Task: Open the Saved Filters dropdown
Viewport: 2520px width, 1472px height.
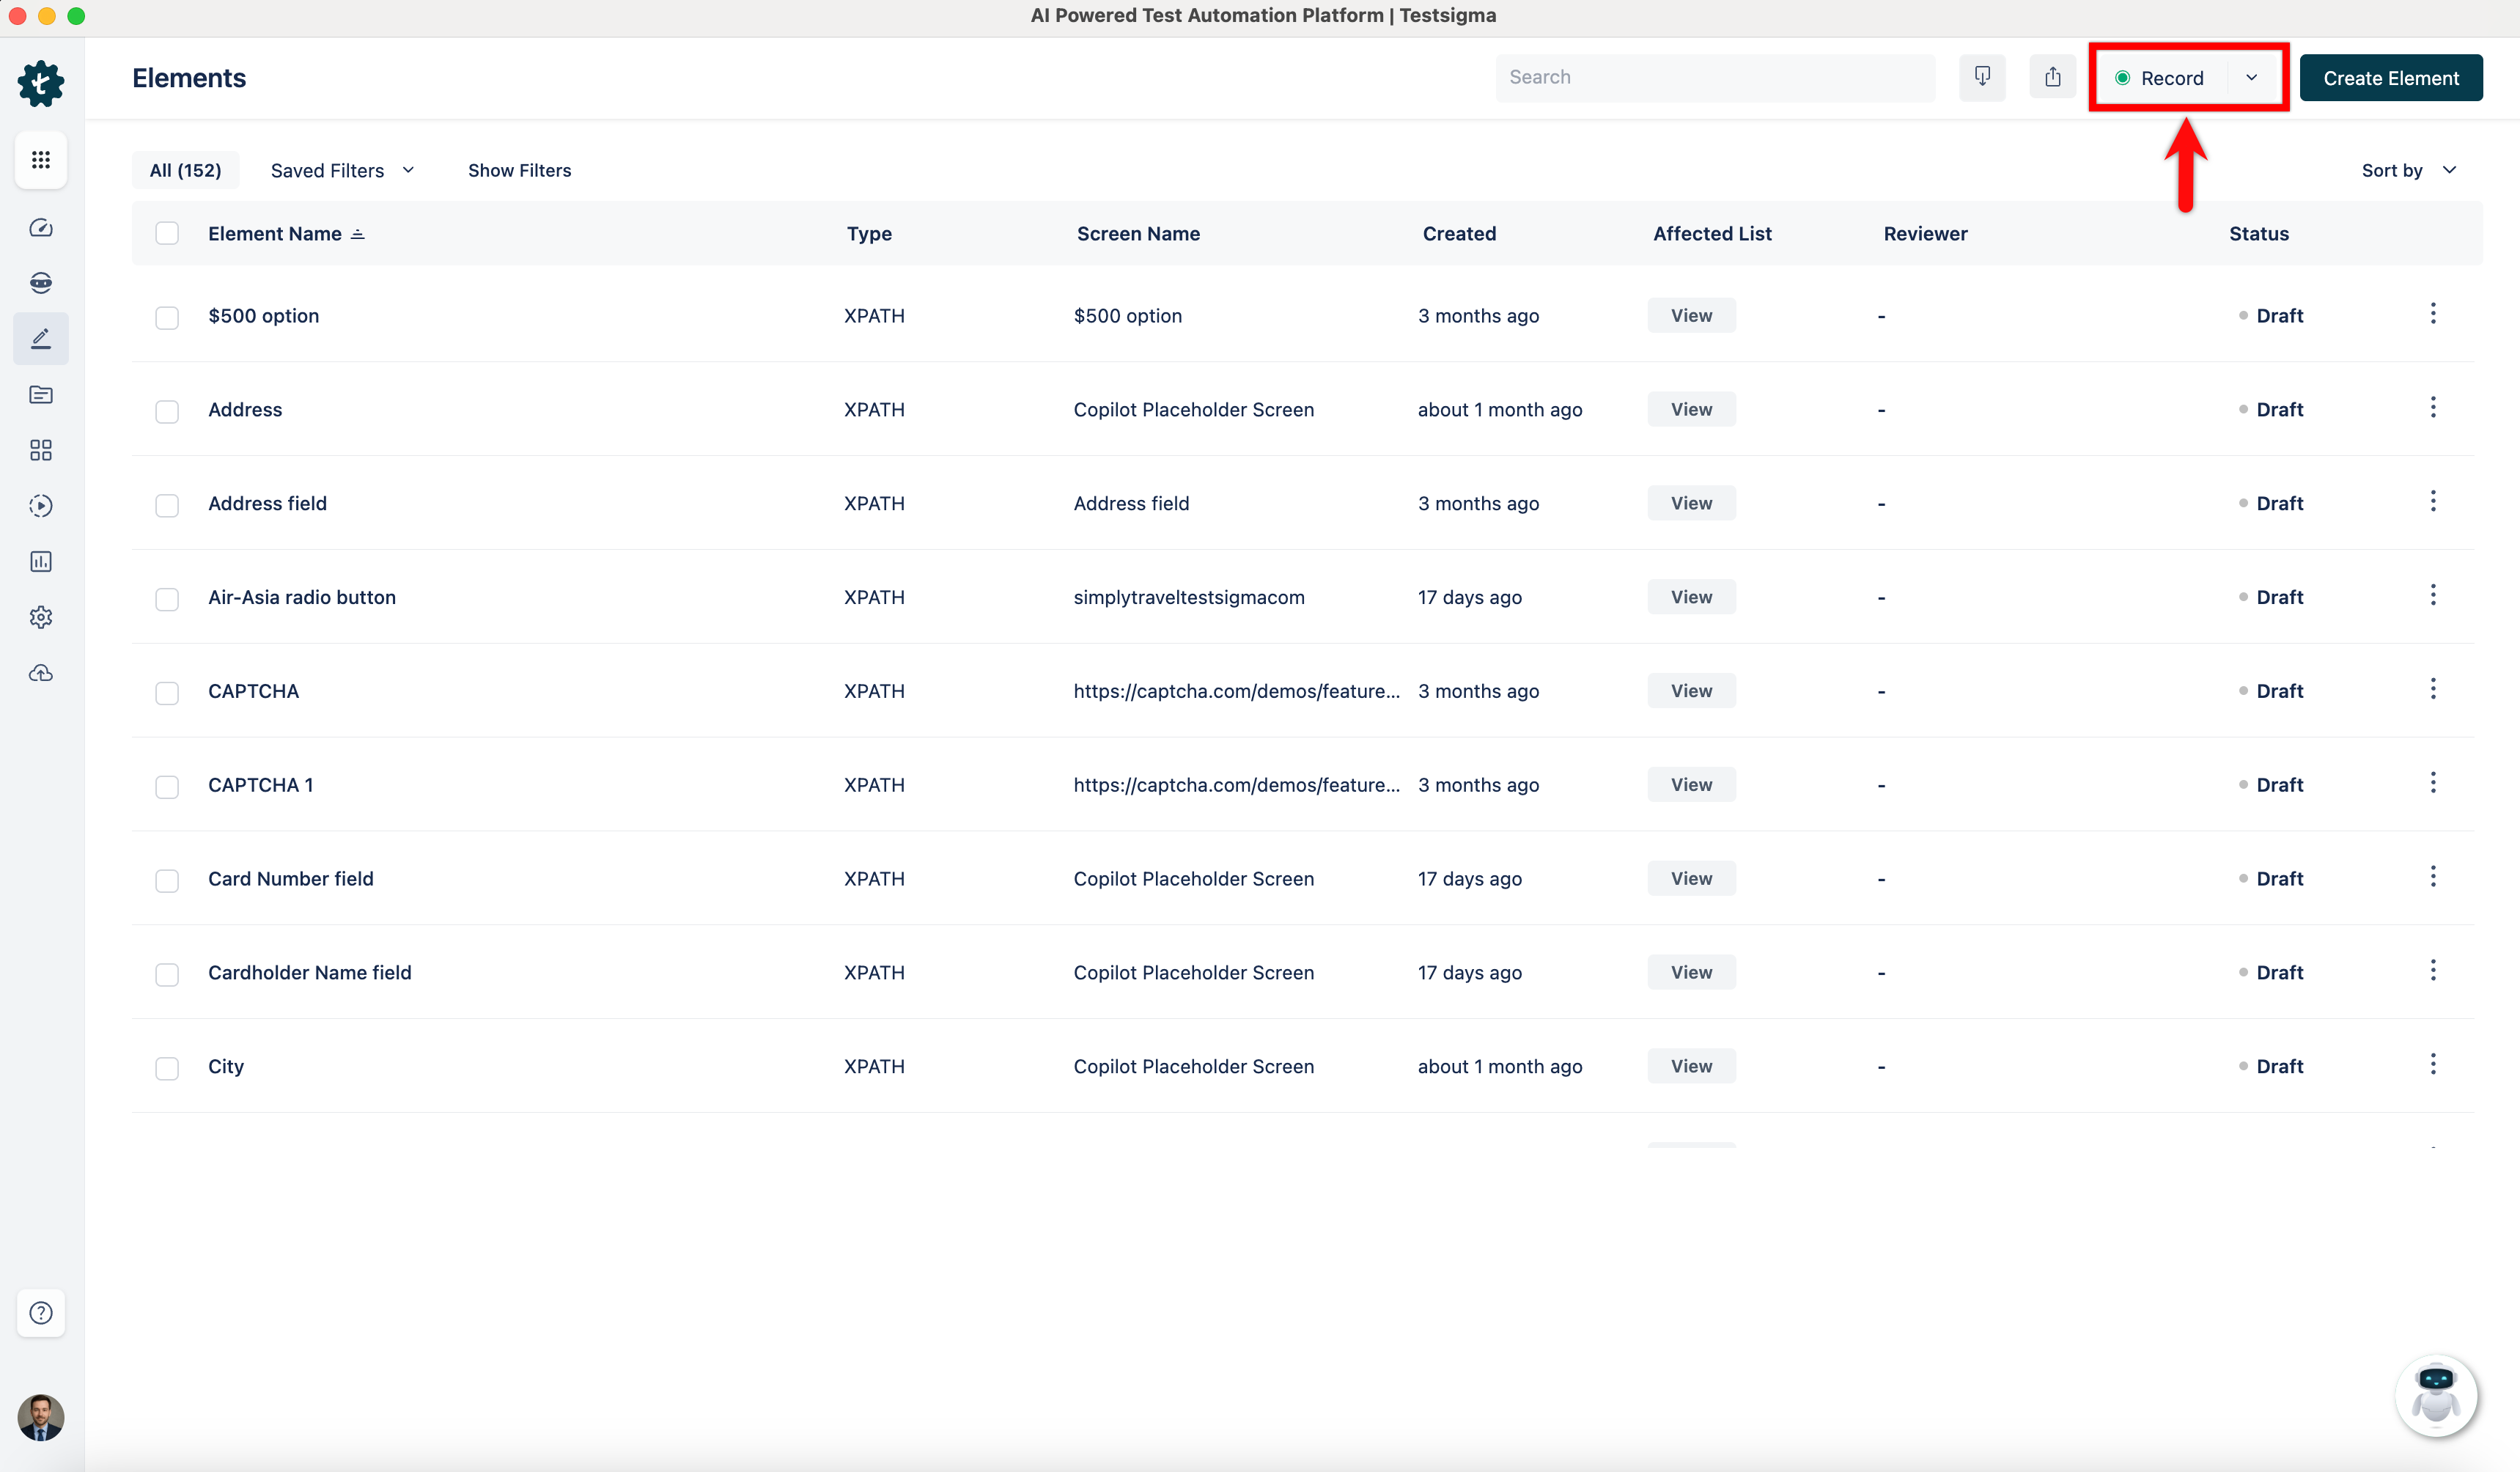Action: click(x=342, y=171)
